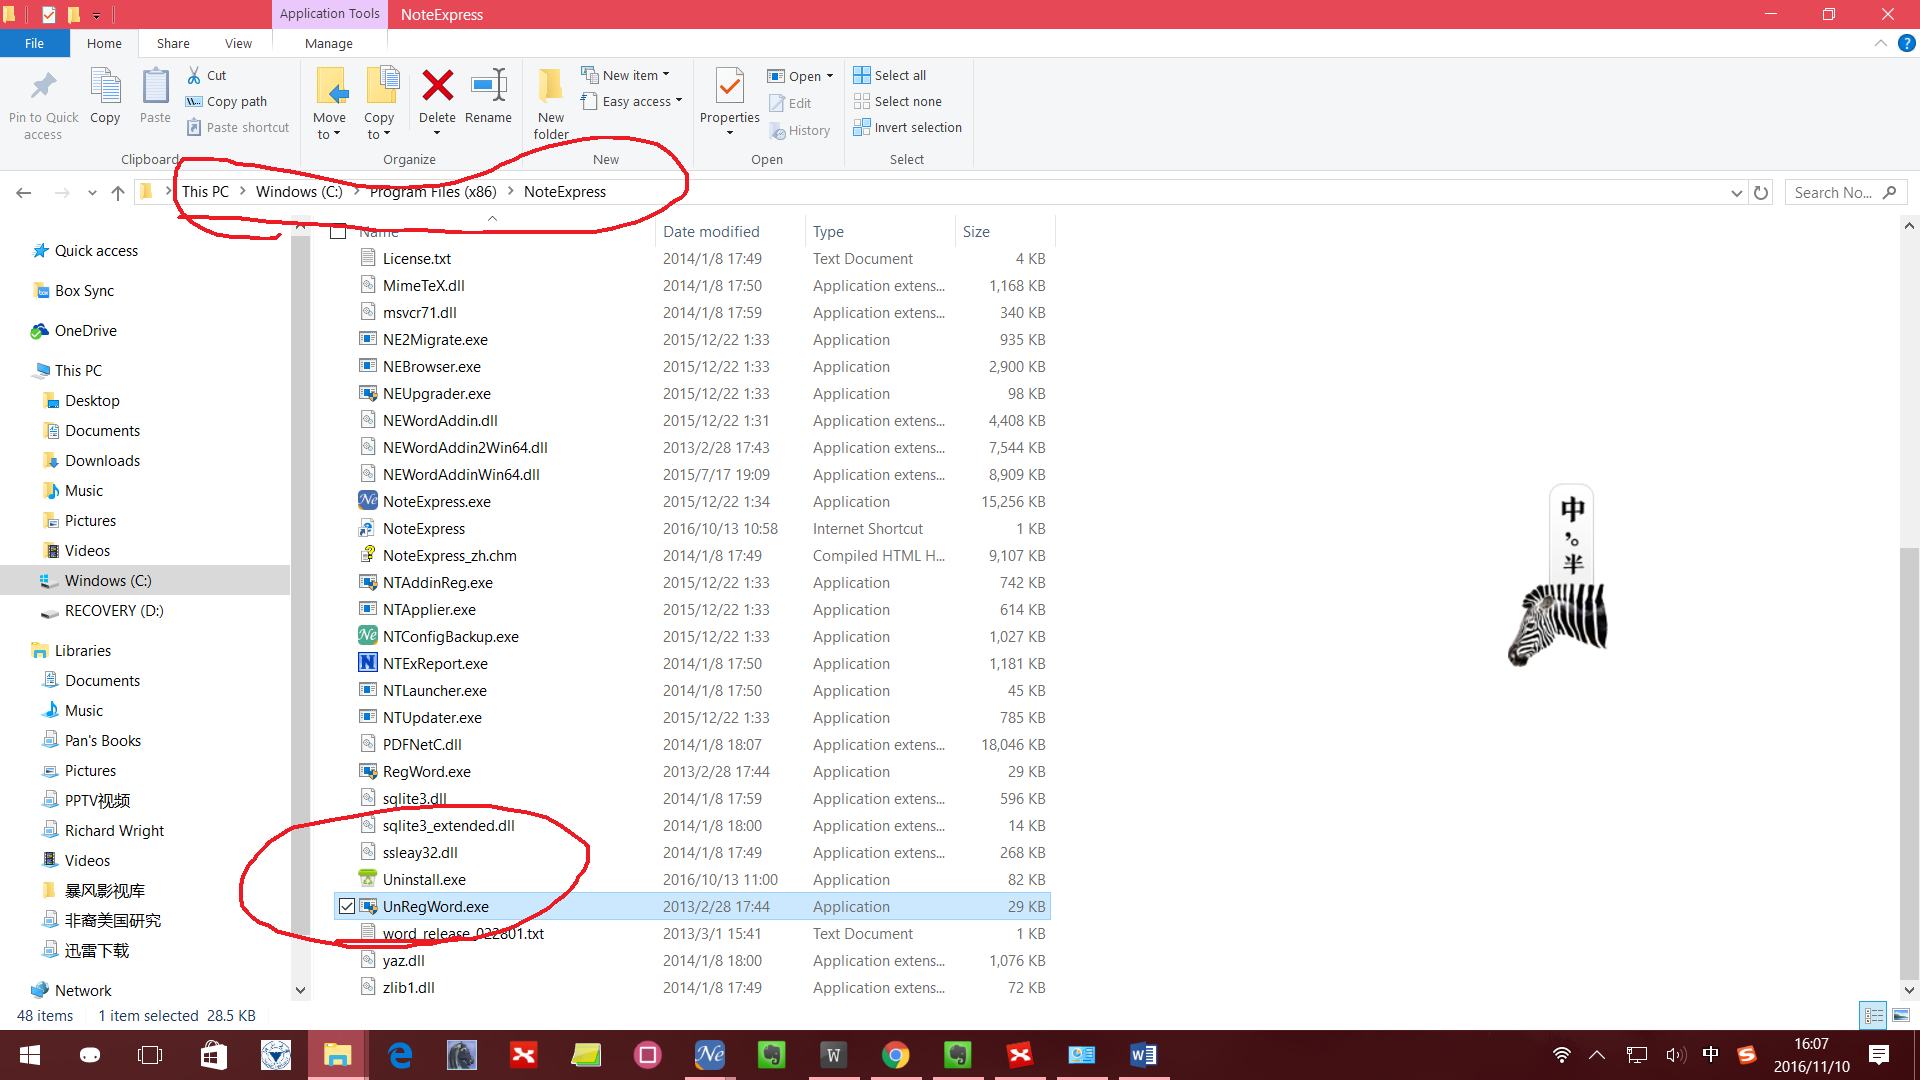Switch to the Manage tab
Screen dimensions: 1920x1080
coord(329,43)
